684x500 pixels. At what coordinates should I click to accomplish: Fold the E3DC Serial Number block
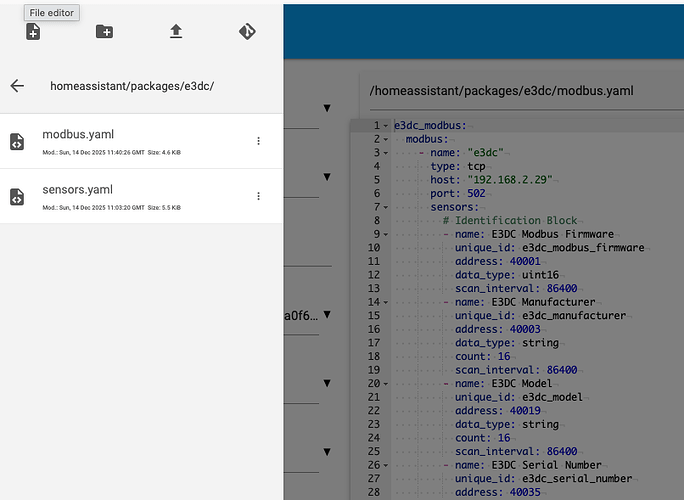pos(387,465)
